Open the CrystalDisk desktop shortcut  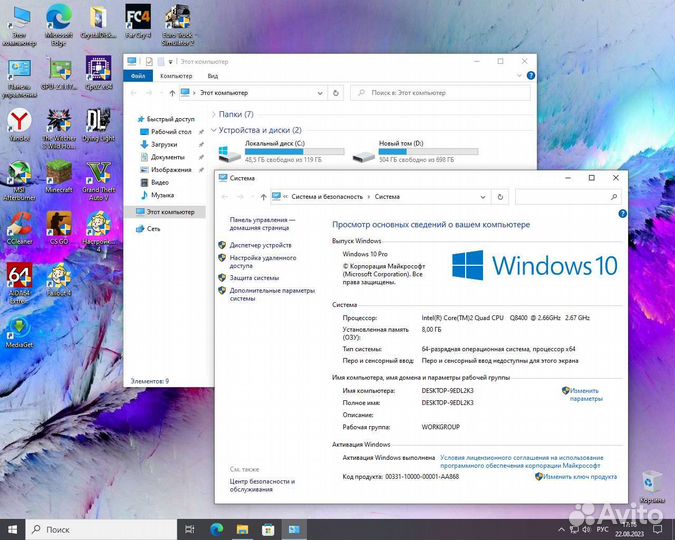pos(99,22)
